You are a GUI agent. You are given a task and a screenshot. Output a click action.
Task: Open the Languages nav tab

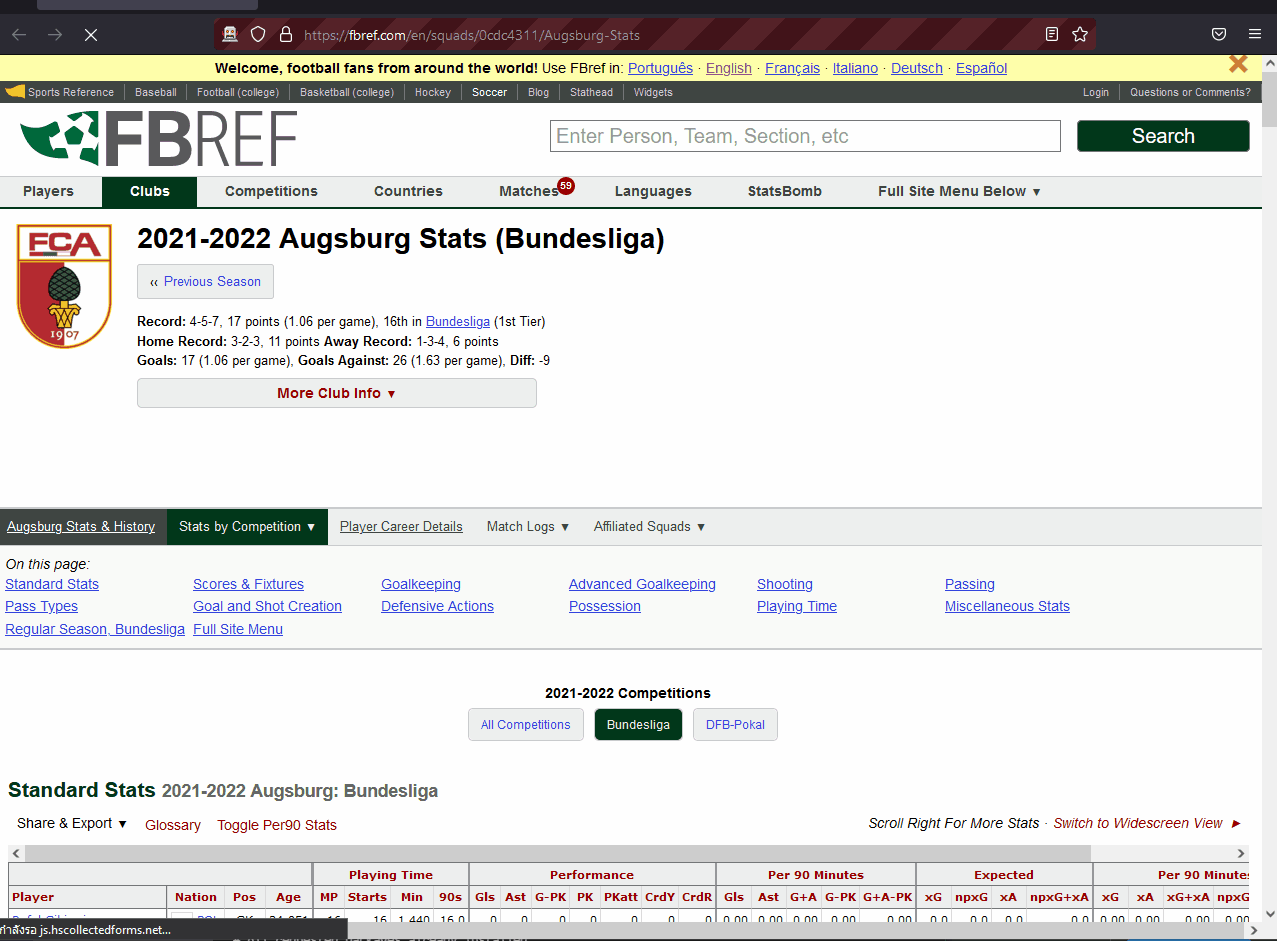653,191
